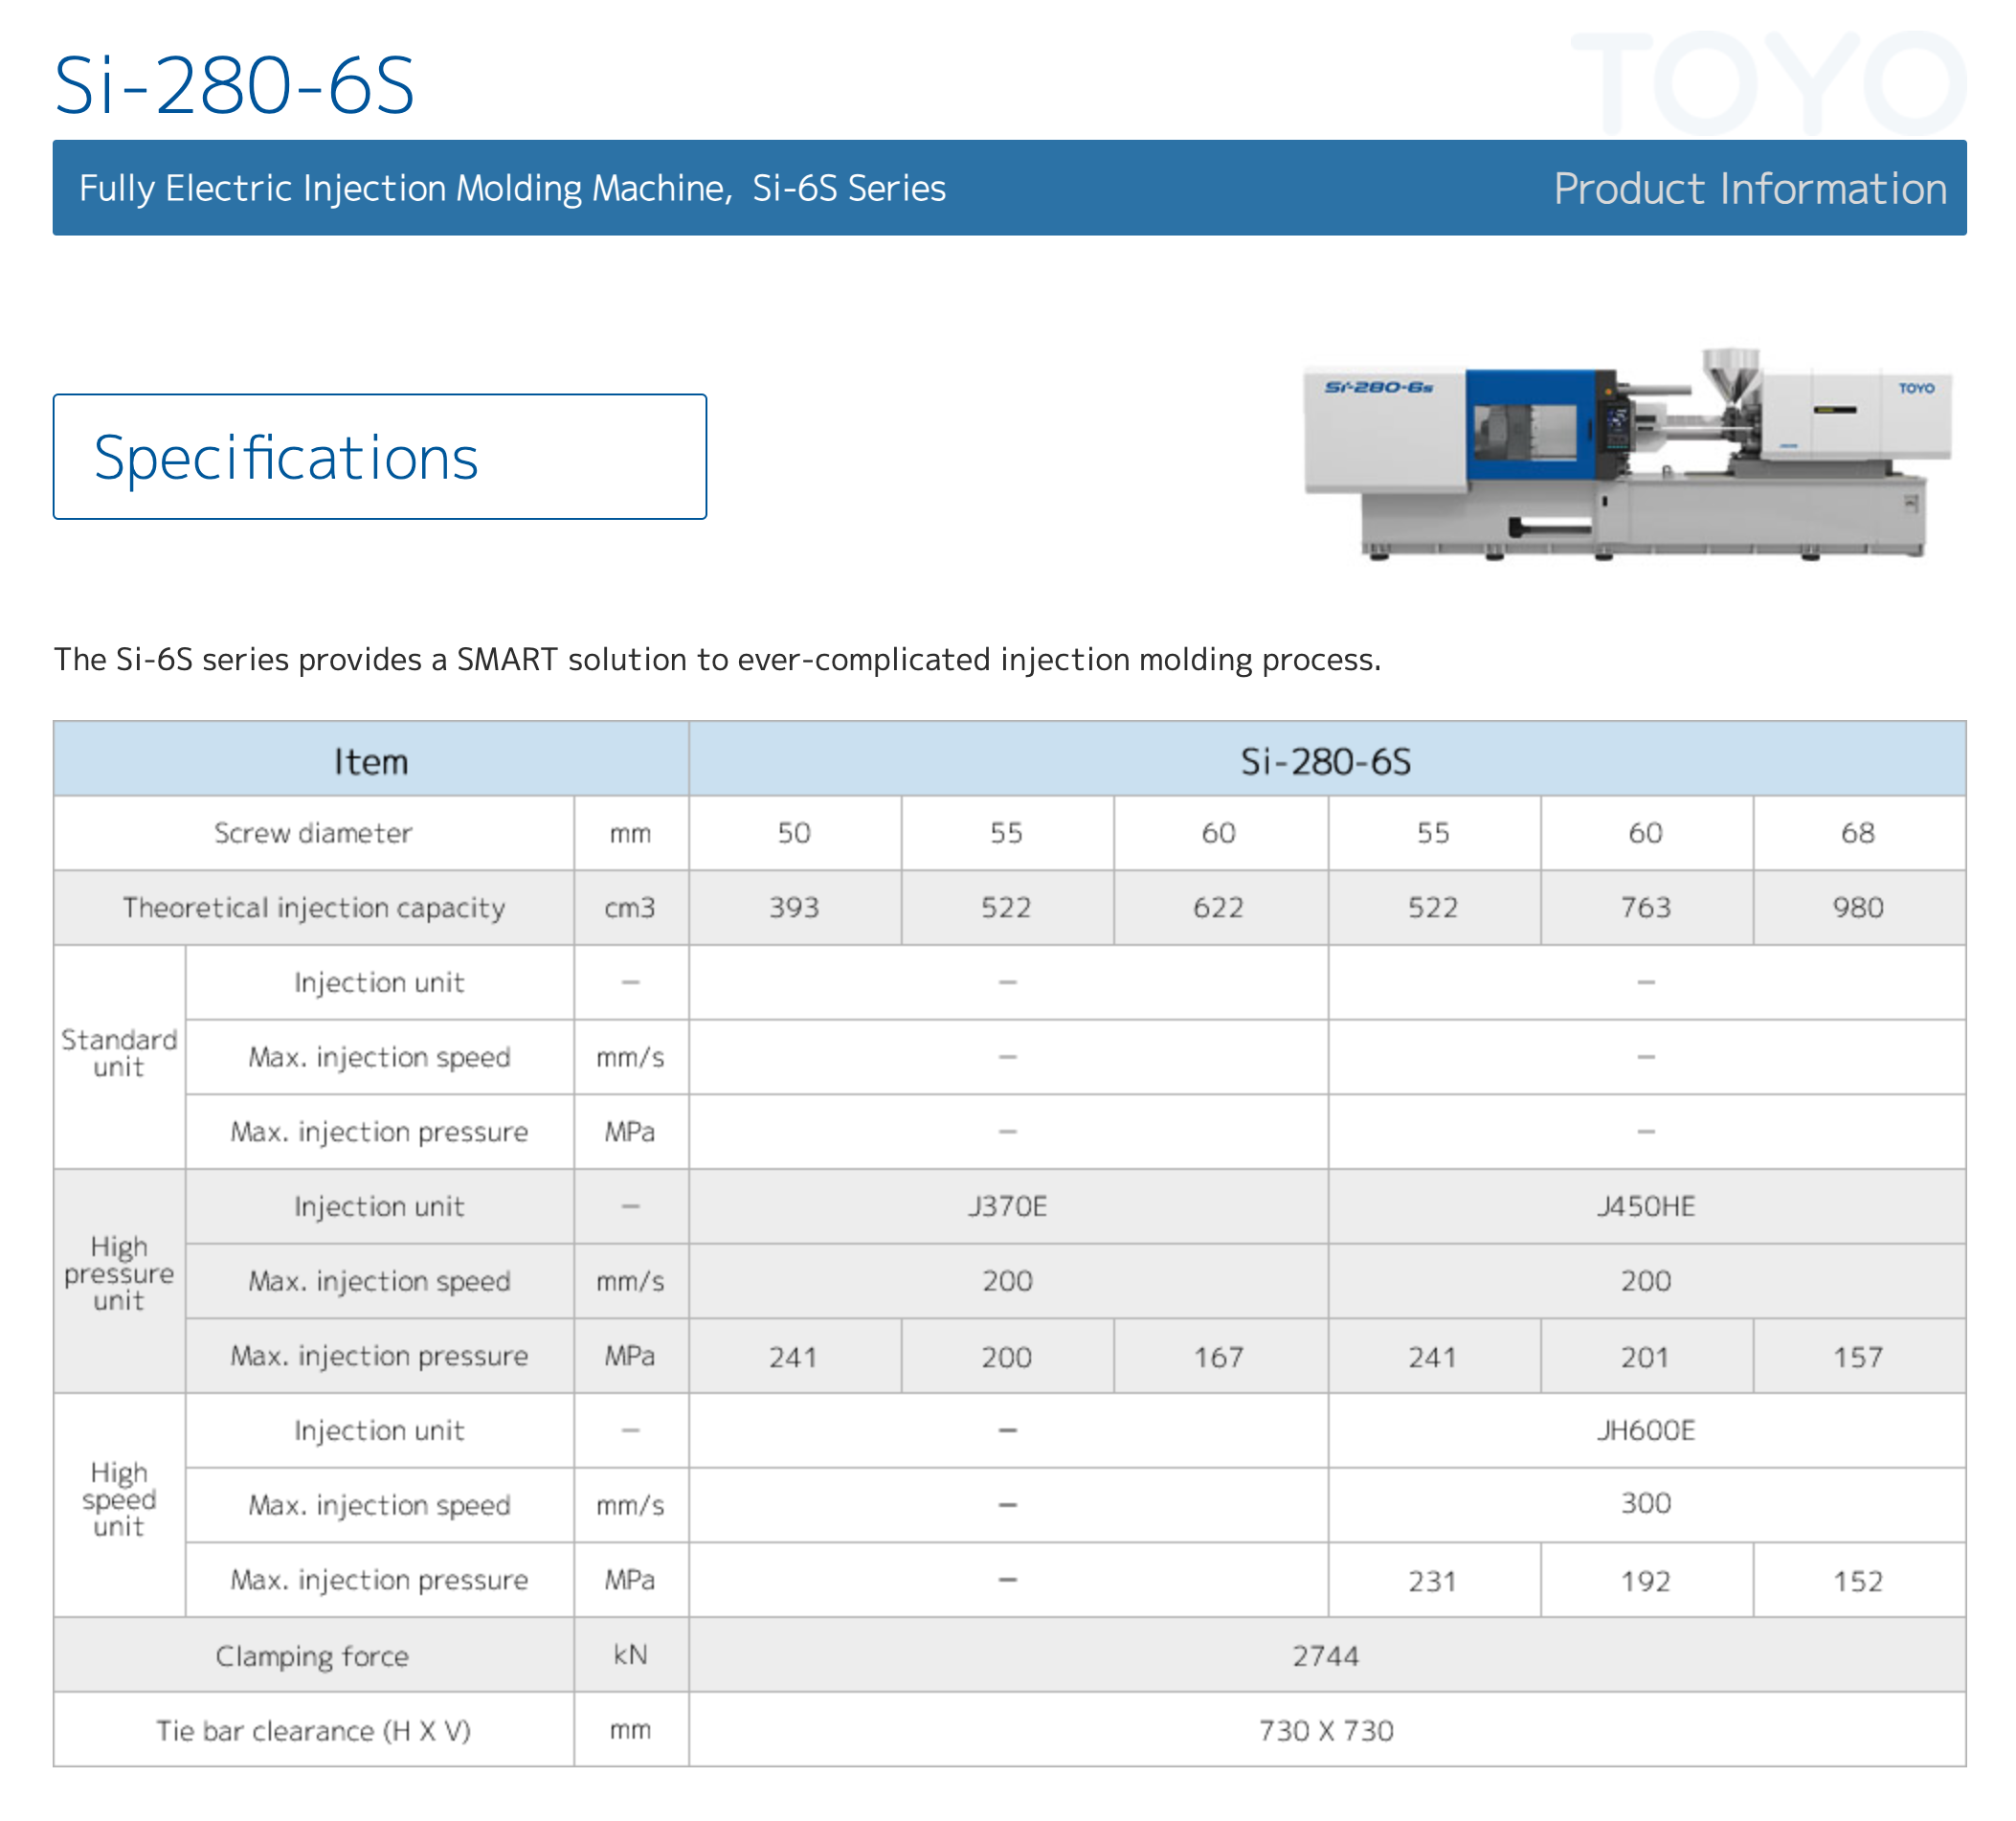Screen dimensions: 2016x1821
Task: Click the injection pressure value 167
Action: coord(1218,1358)
